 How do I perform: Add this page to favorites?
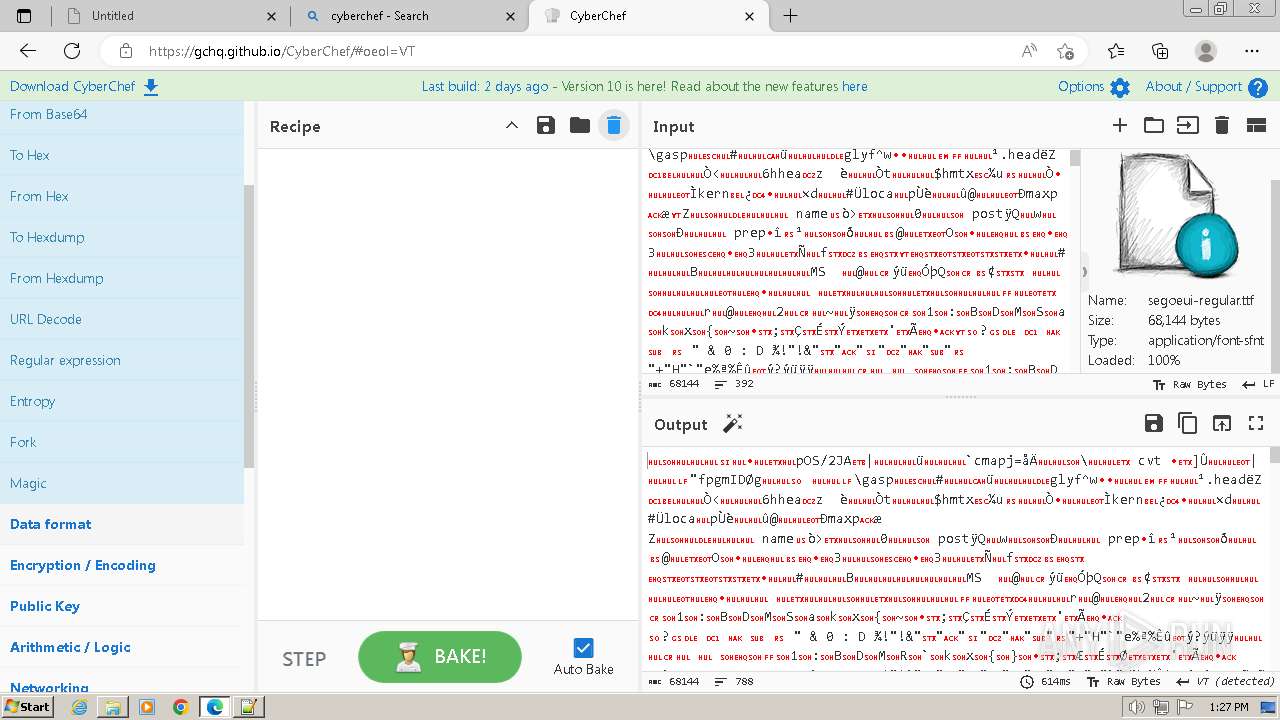pos(1066,51)
